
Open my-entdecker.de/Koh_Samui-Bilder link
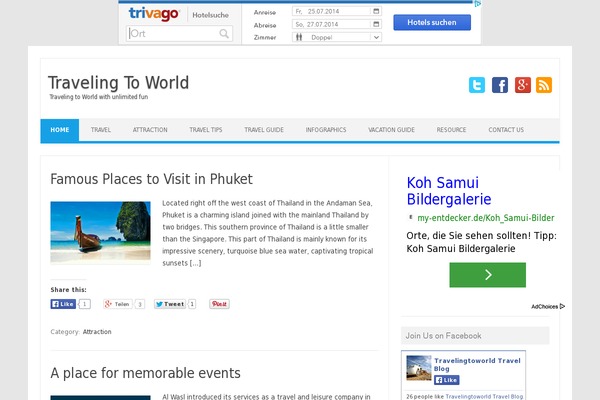[486, 218]
